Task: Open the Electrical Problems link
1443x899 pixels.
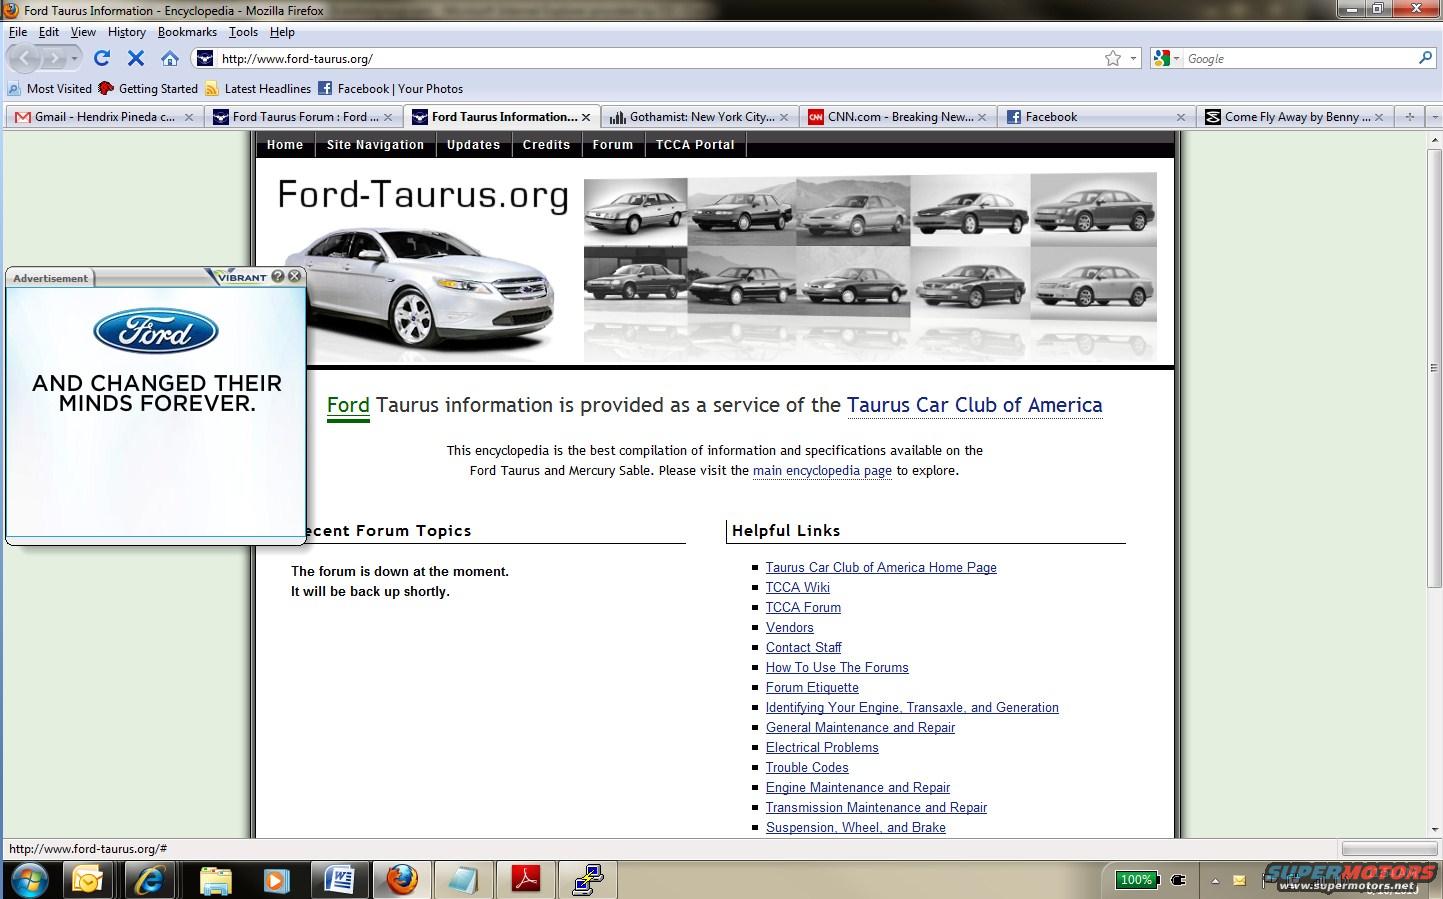Action: click(822, 747)
